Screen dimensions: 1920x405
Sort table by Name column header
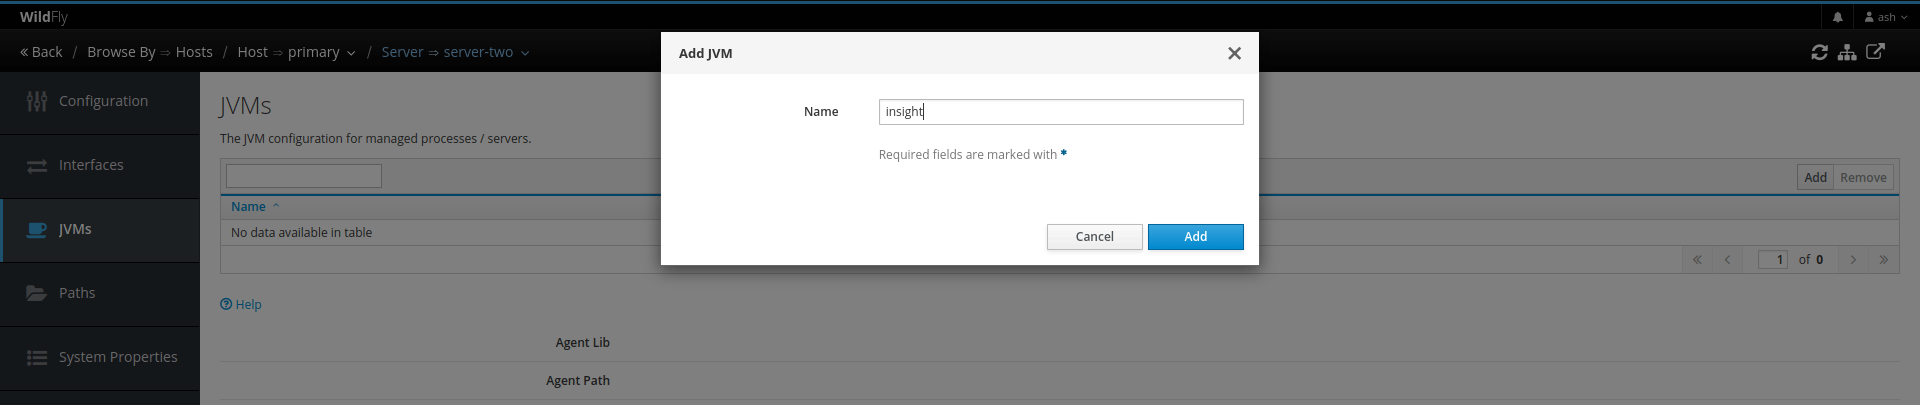point(249,207)
